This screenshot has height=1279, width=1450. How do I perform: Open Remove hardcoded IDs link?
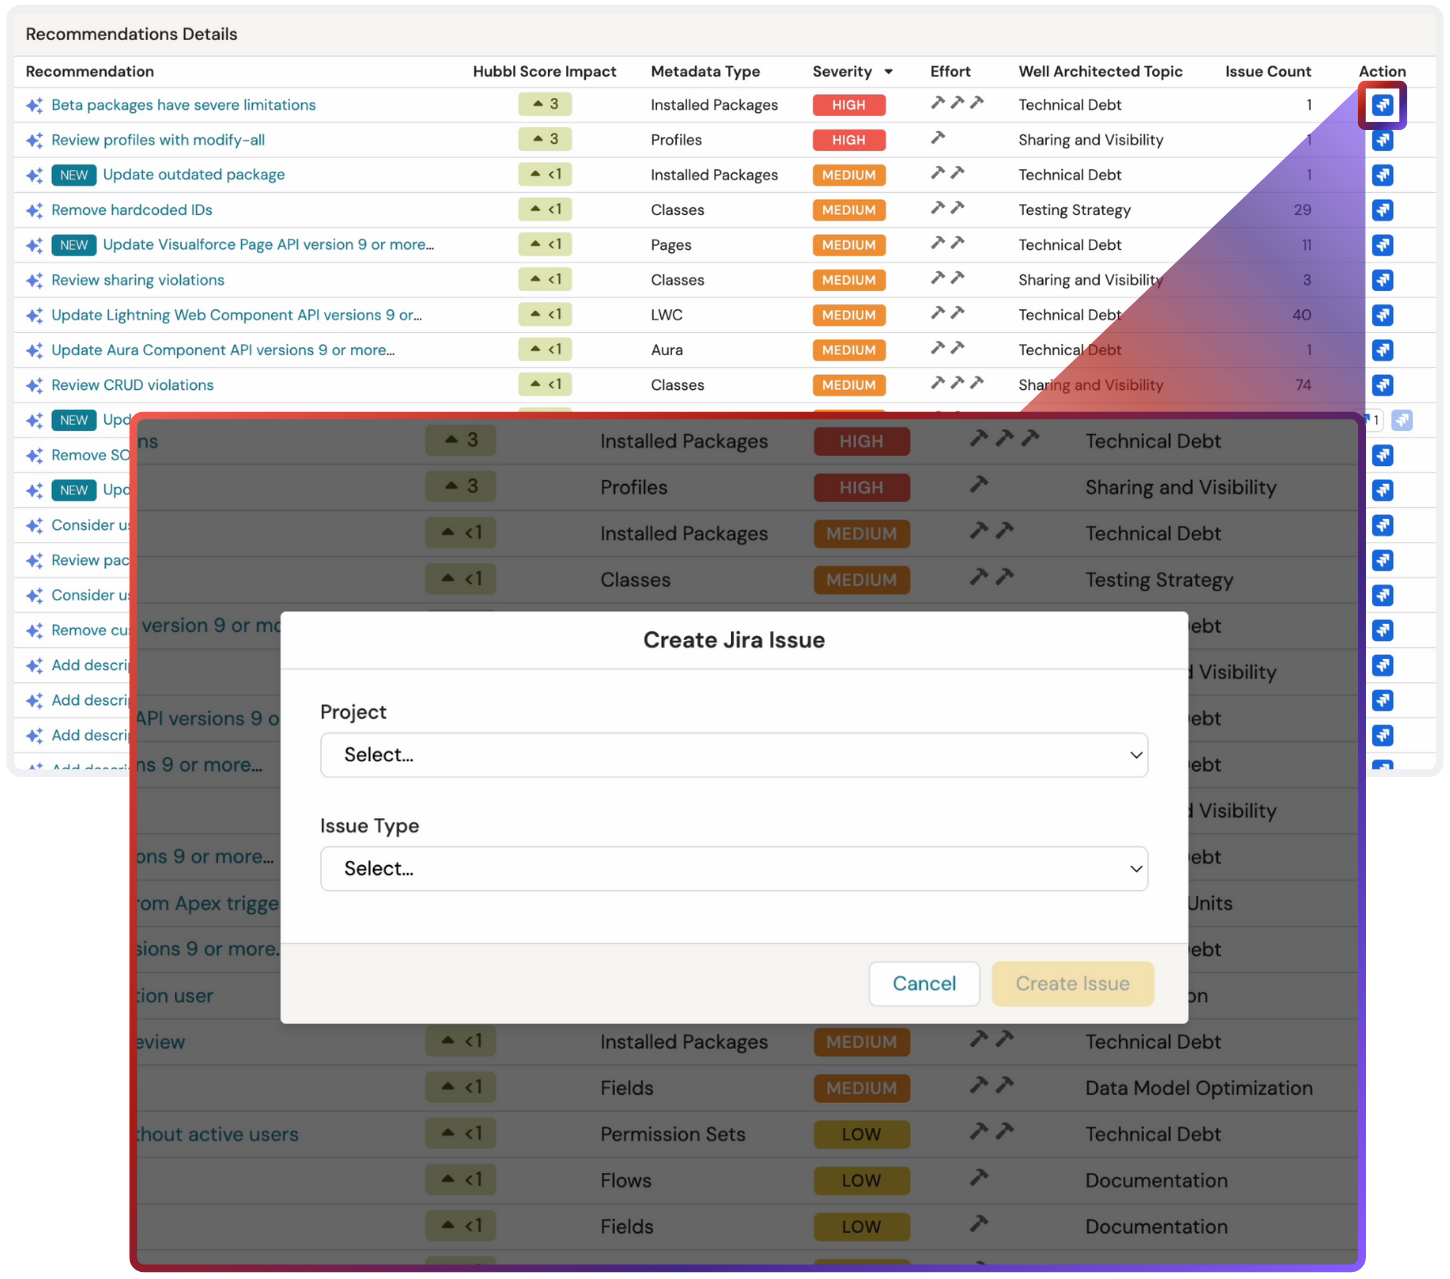click(132, 210)
